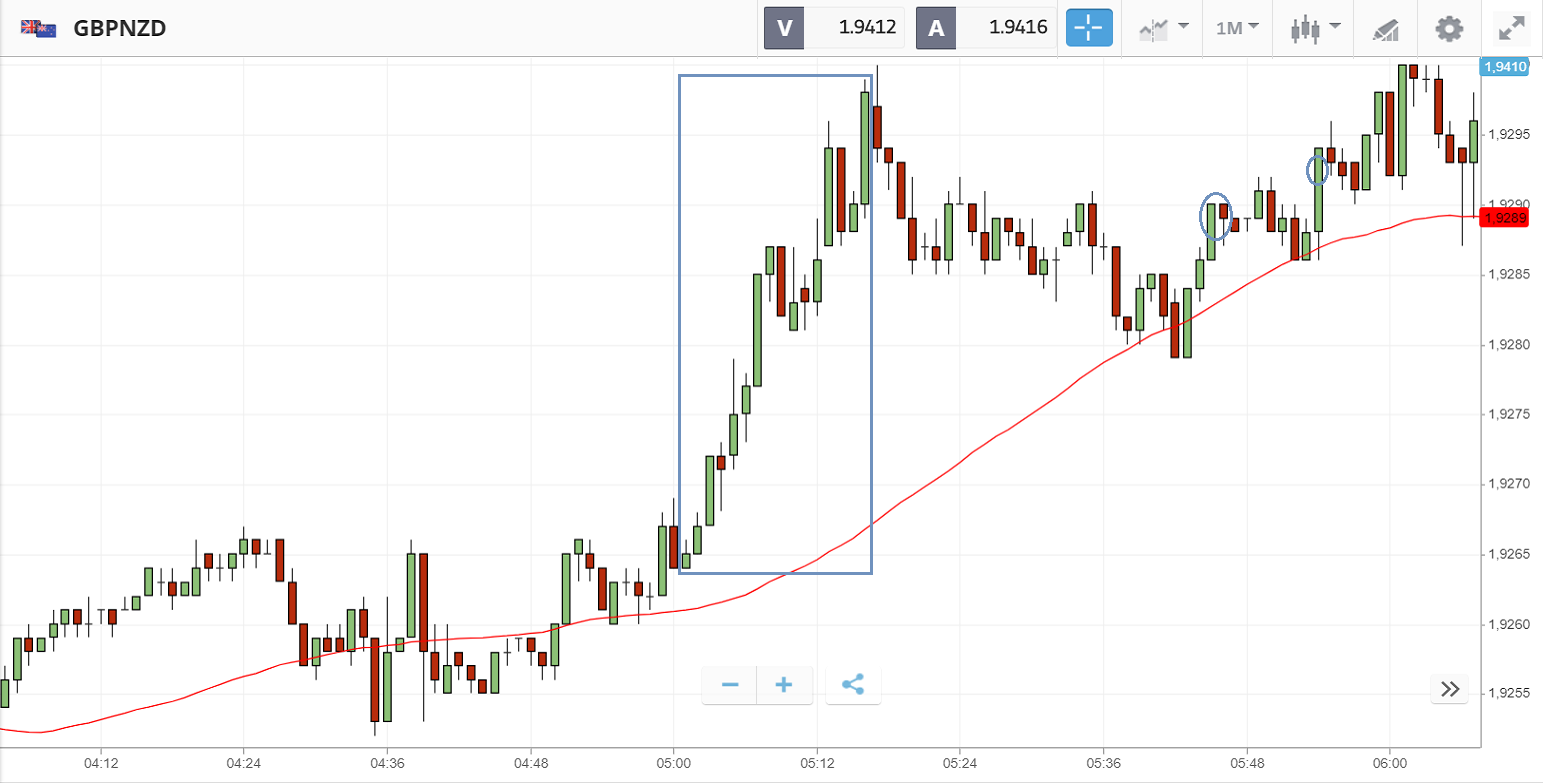This screenshot has height=783, width=1543.
Task: Toggle the blue crosshair cursor button
Action: pyautogui.click(x=1089, y=28)
